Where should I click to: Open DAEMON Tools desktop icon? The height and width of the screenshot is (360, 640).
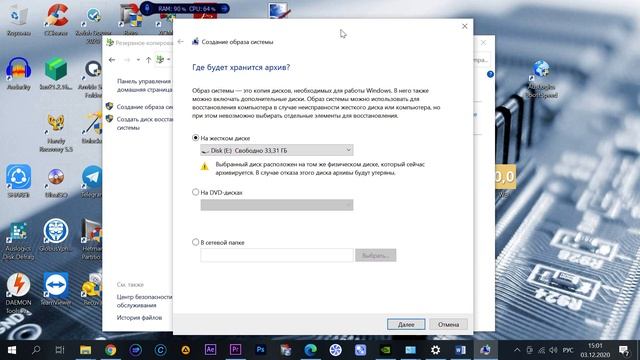[x=18, y=293]
